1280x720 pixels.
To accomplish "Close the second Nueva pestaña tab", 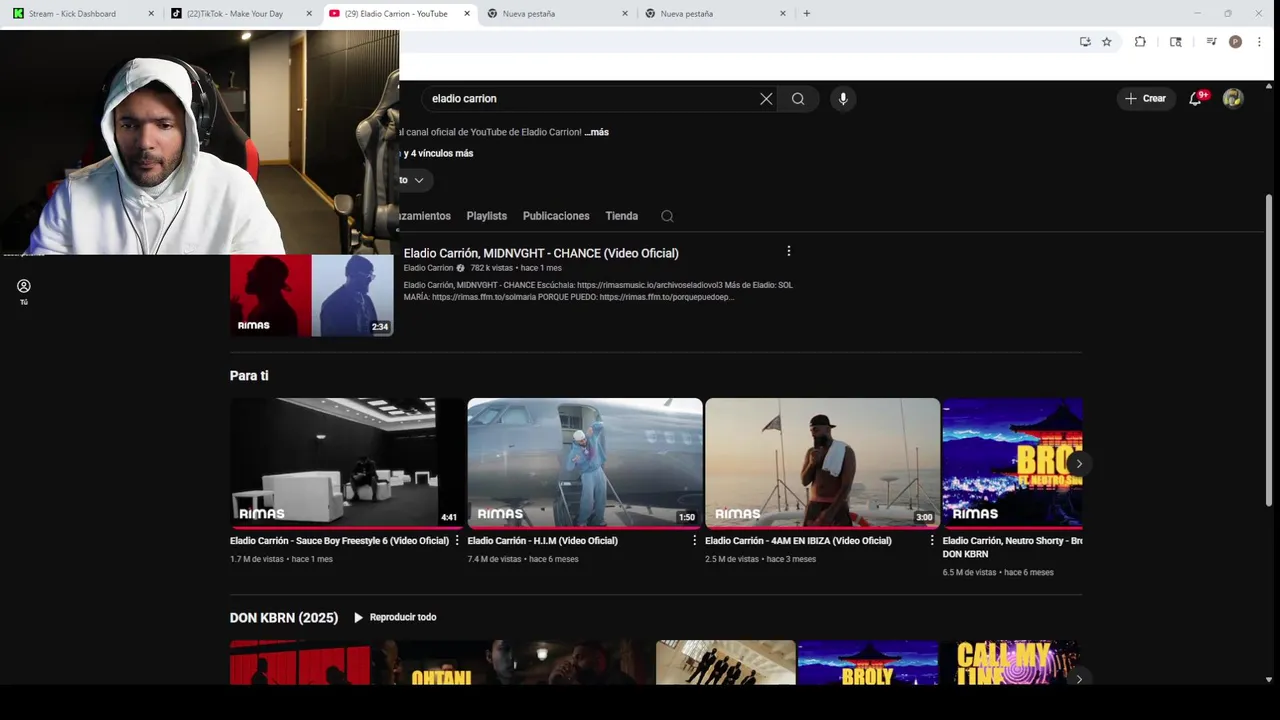I will 783,14.
